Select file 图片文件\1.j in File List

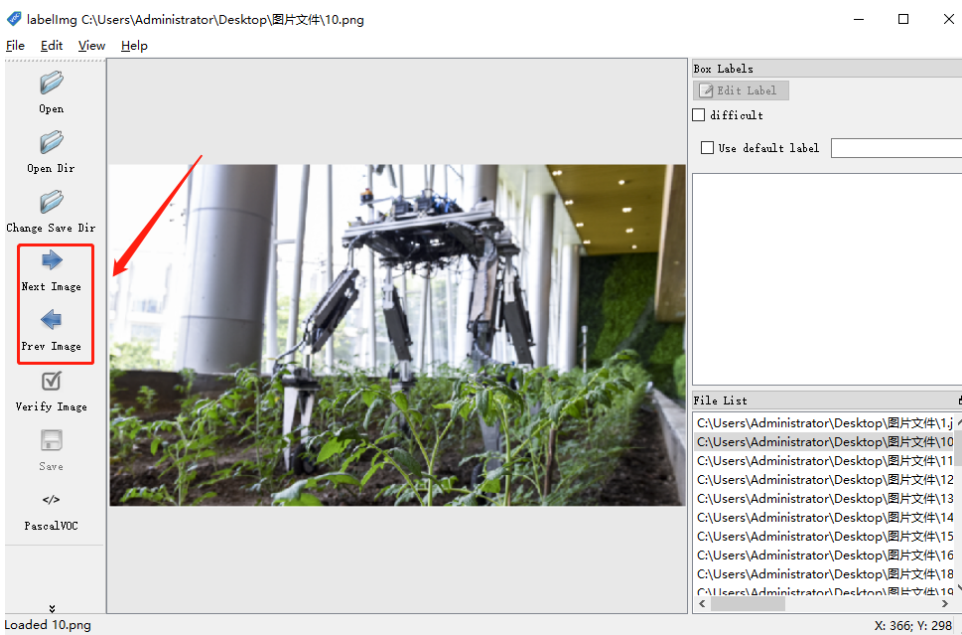pyautogui.click(x=824, y=423)
